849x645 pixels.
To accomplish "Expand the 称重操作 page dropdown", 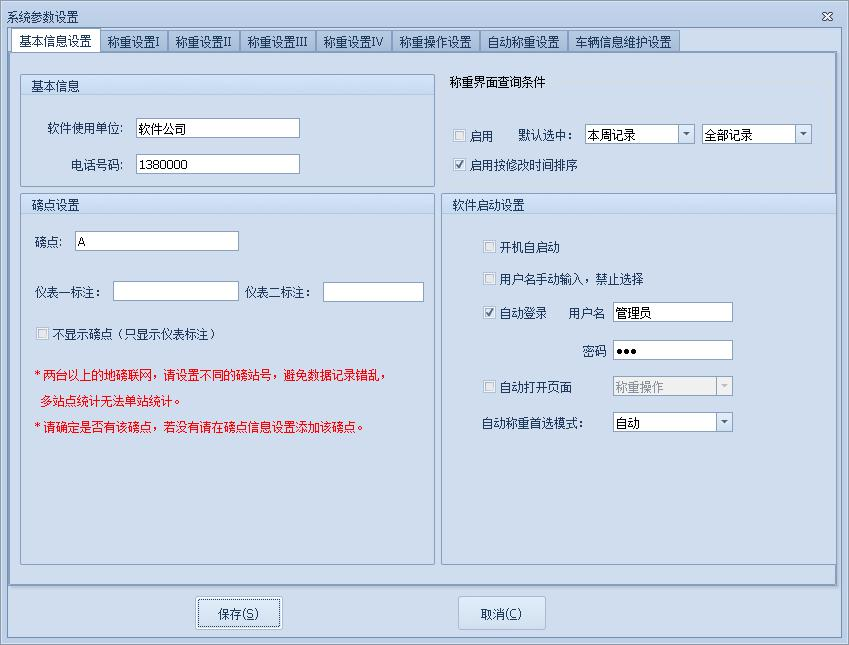I will (724, 386).
